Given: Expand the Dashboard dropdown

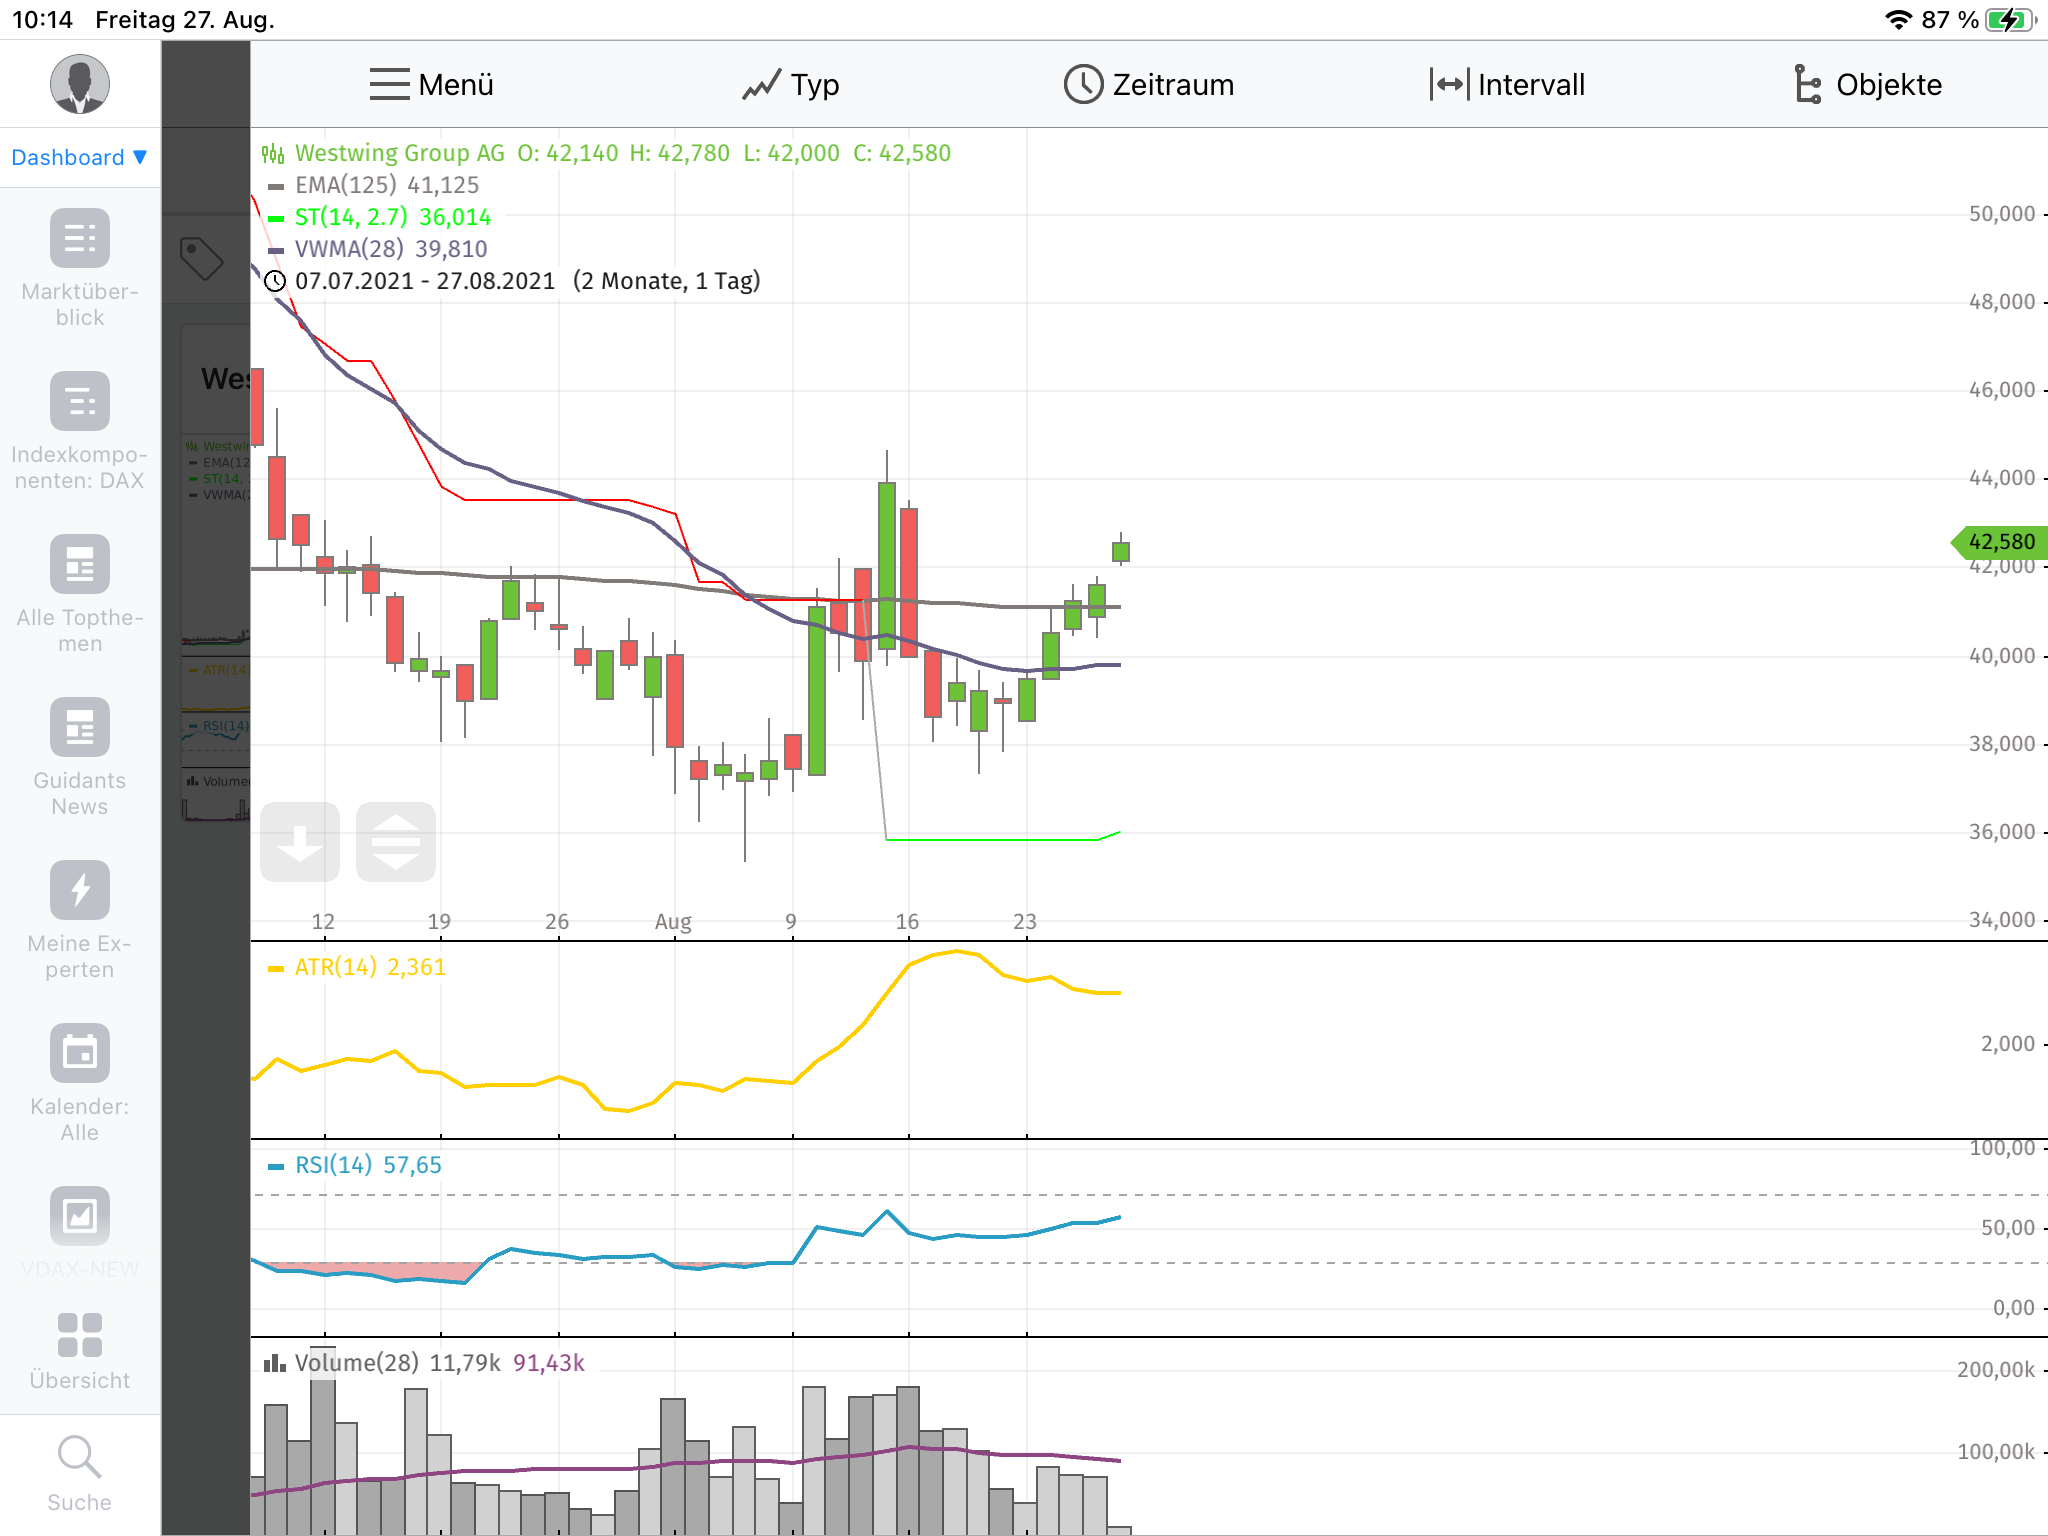Looking at the screenshot, I should [x=80, y=158].
